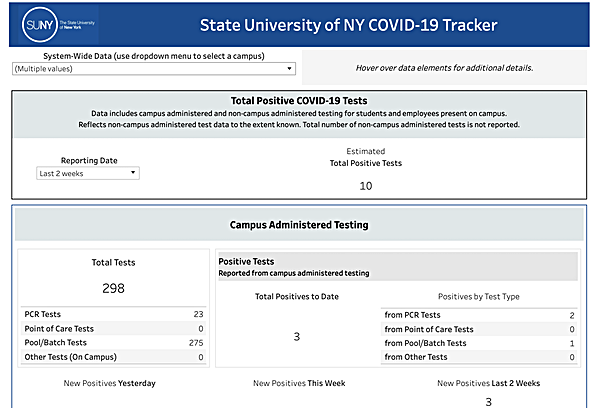Click the Estimated Total Positive Tests value
The height and width of the screenshot is (408, 600).
[x=365, y=186]
